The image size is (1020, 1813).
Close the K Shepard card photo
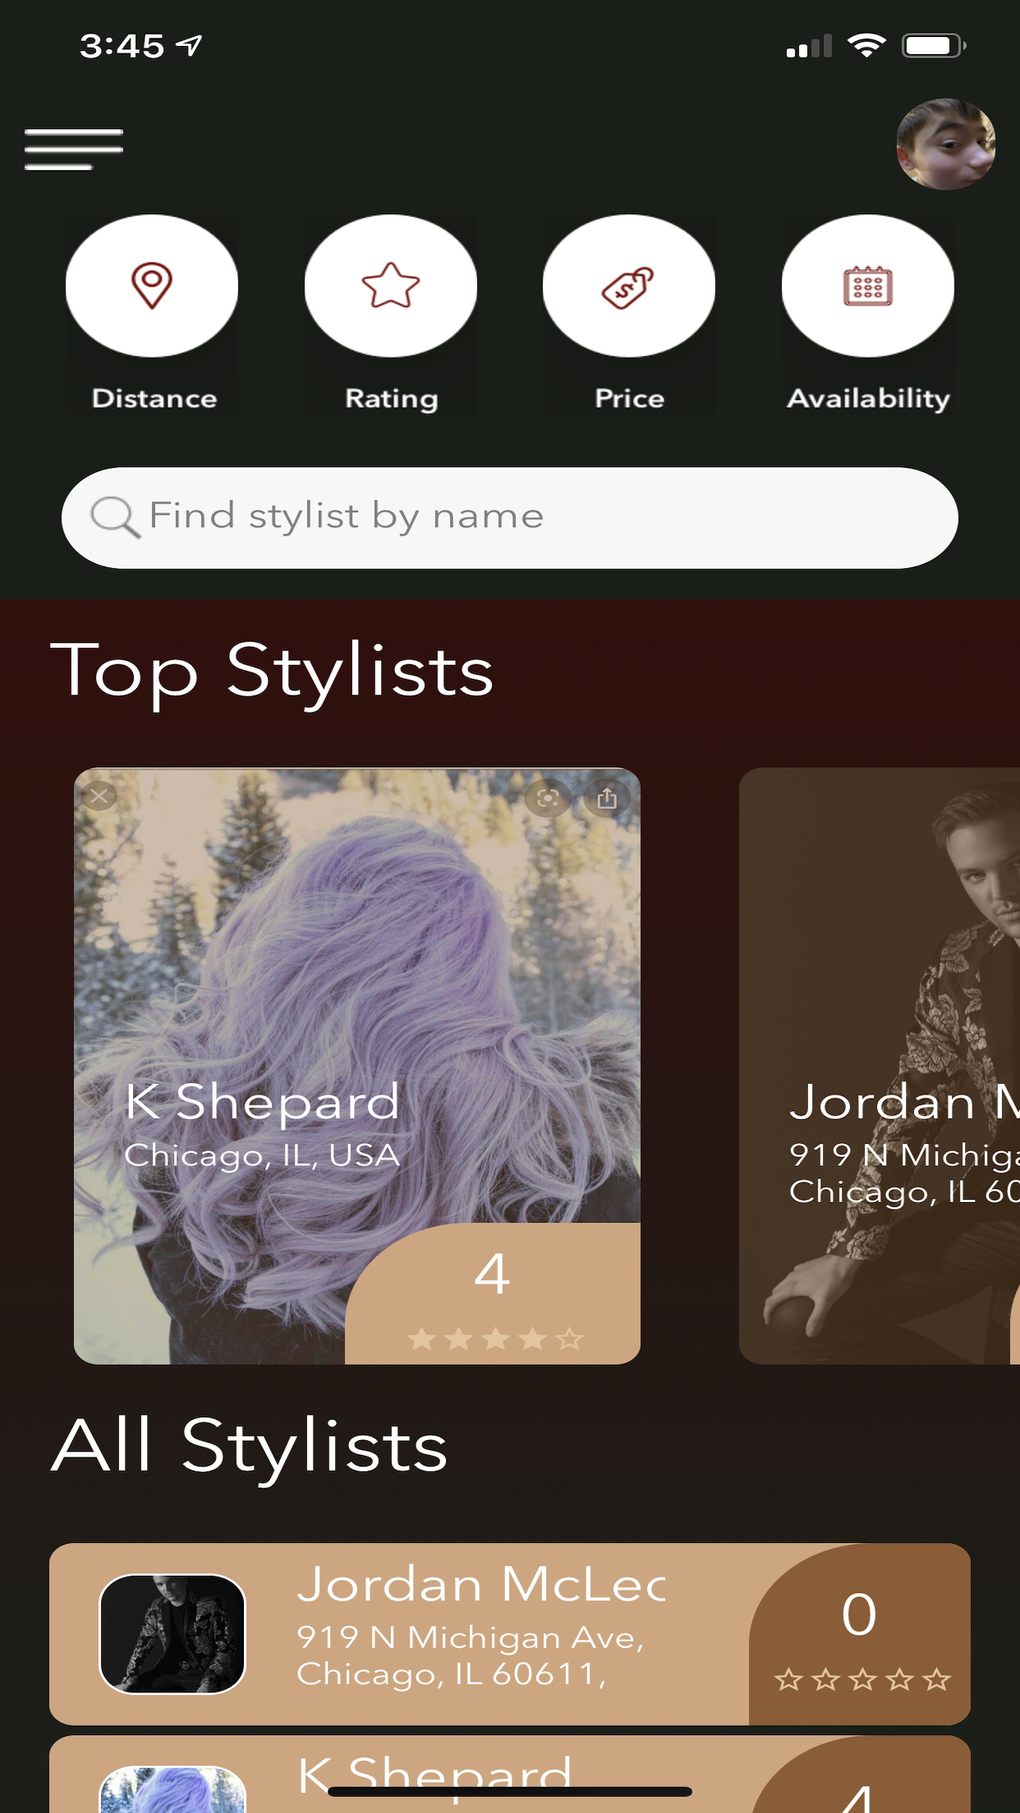(98, 796)
